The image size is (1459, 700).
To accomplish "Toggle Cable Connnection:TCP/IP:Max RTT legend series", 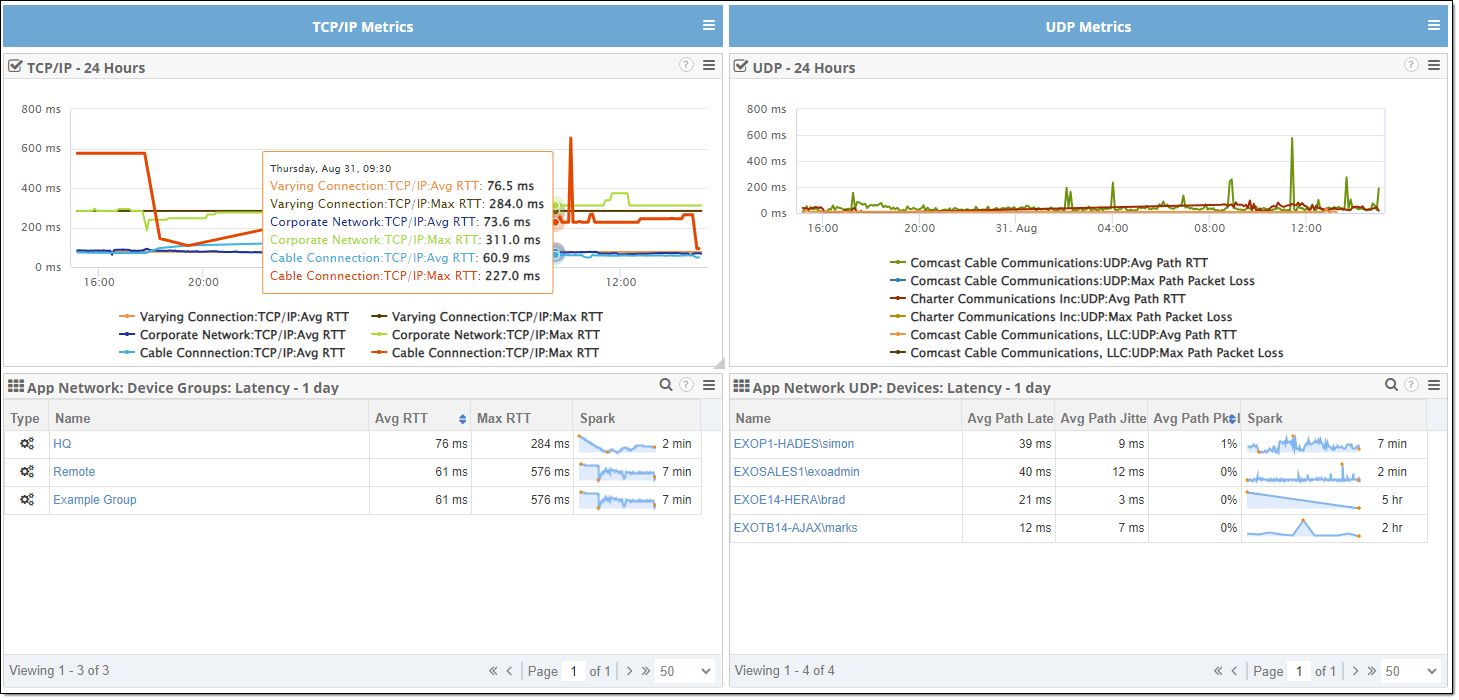I will (485, 353).
